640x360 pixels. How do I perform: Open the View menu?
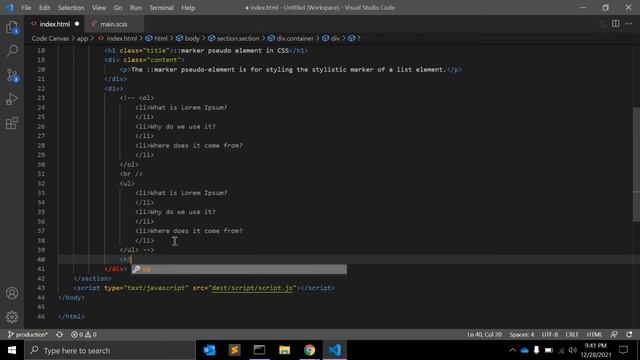click(x=99, y=8)
